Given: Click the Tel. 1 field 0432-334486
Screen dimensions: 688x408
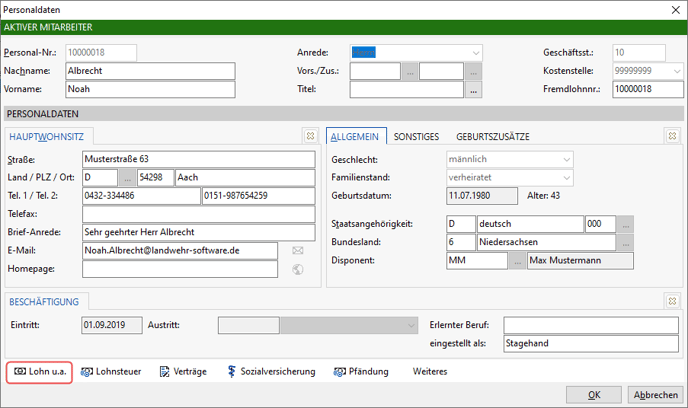Looking at the screenshot, I should click(141, 196).
